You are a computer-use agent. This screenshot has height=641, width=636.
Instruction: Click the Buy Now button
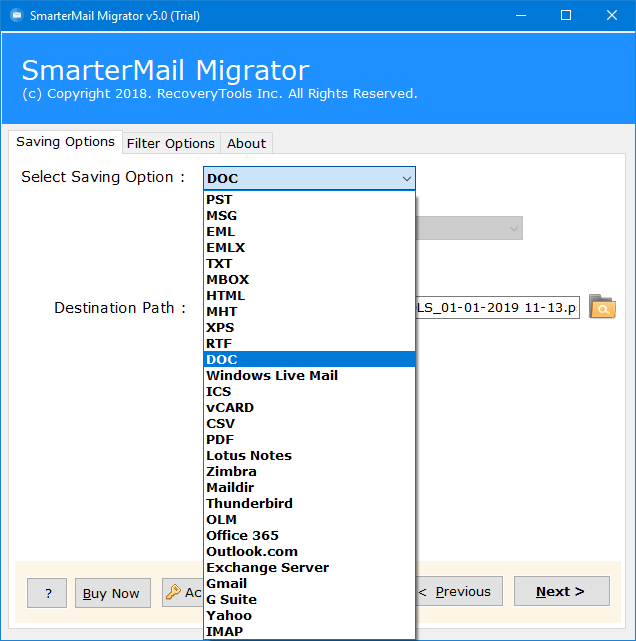(113, 593)
